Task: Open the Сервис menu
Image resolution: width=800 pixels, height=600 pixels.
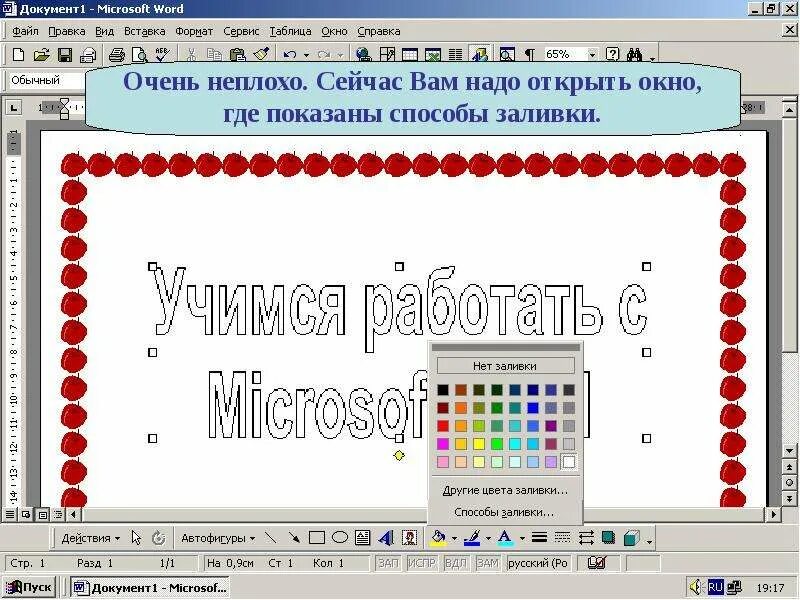Action: (x=241, y=31)
